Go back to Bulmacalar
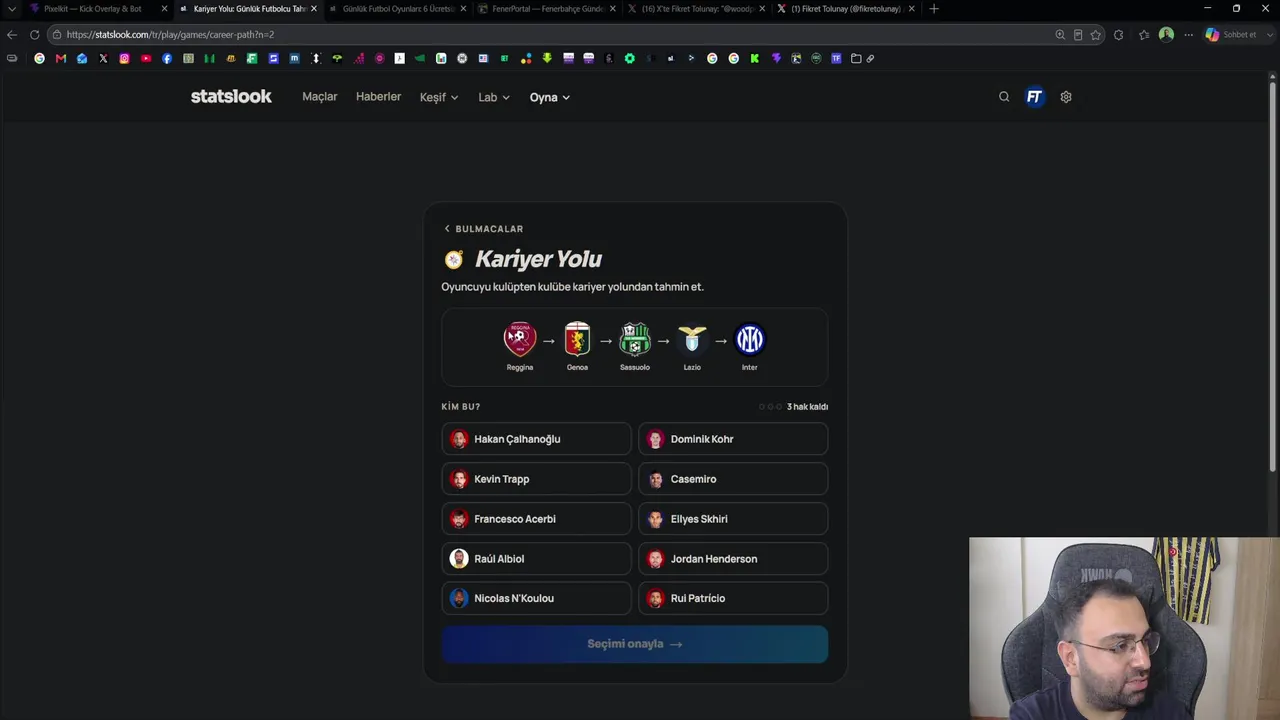The height and width of the screenshot is (720, 1280). tap(484, 229)
